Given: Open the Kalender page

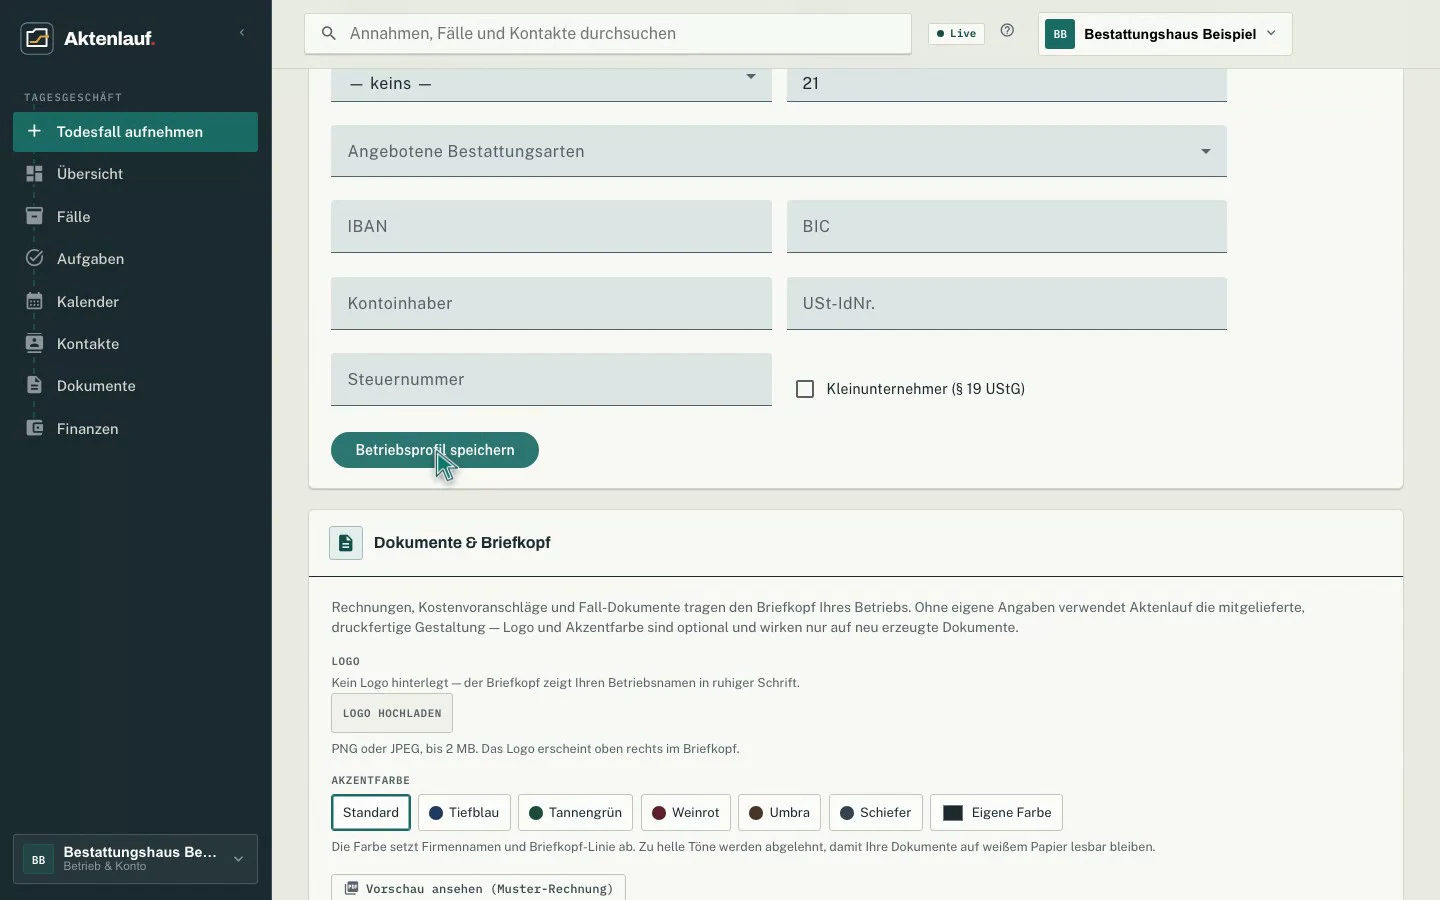Looking at the screenshot, I should pos(136,301).
